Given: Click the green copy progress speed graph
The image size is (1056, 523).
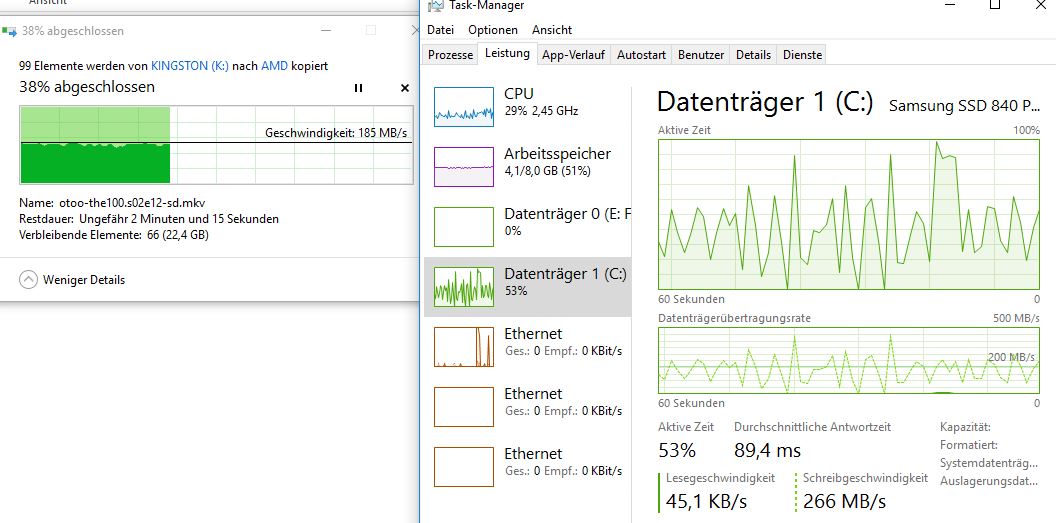Looking at the screenshot, I should [95, 146].
